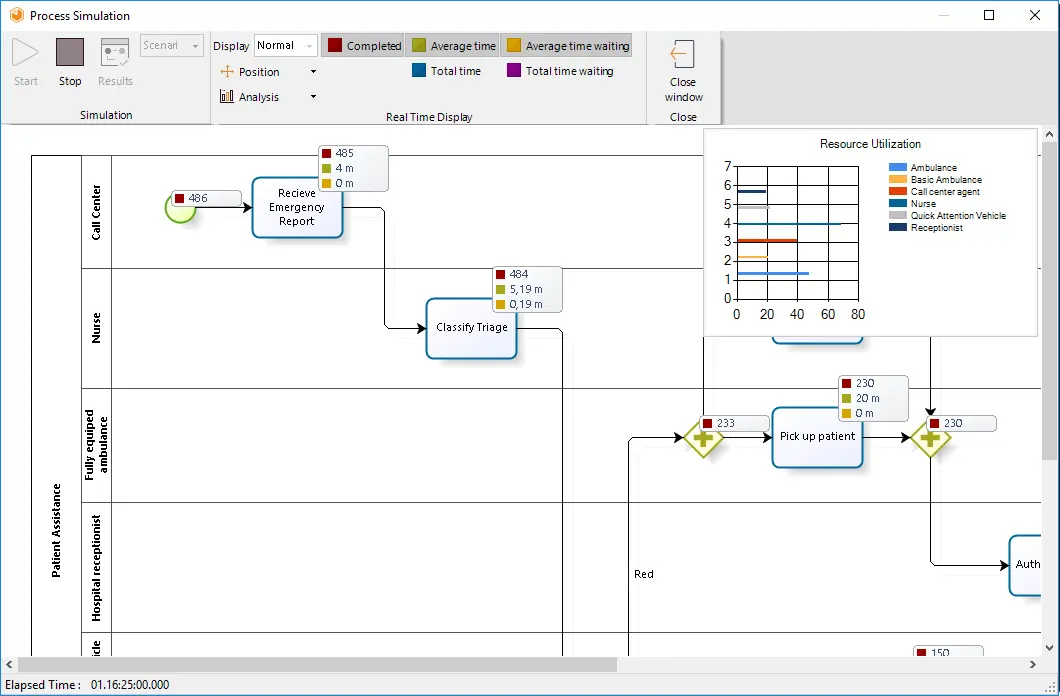Click the Receptionist legend swatch

click(x=898, y=228)
